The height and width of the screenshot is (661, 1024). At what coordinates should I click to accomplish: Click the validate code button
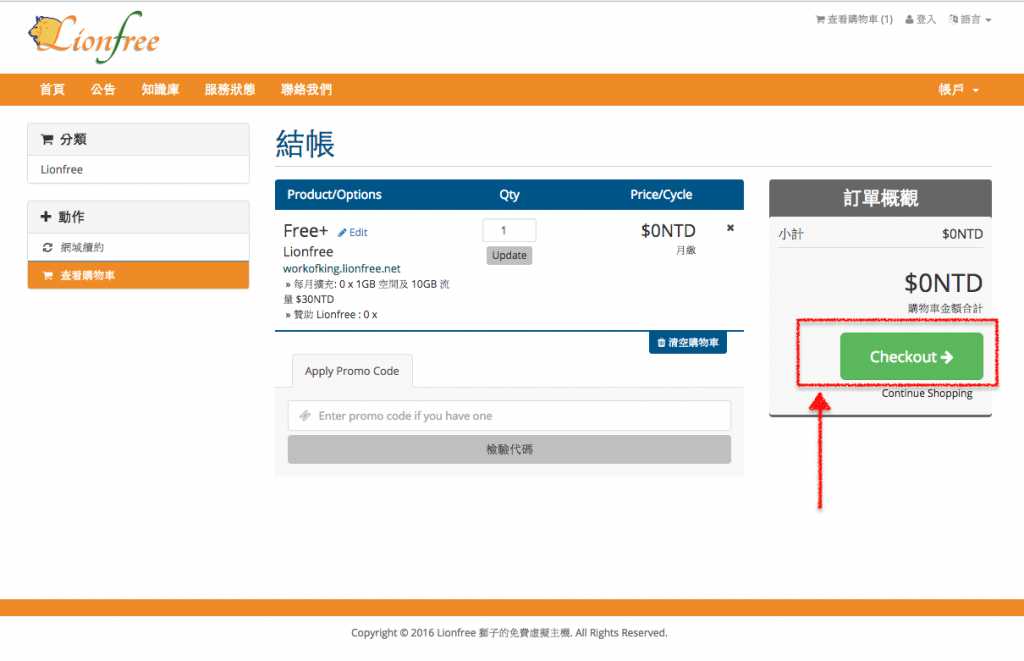point(509,449)
